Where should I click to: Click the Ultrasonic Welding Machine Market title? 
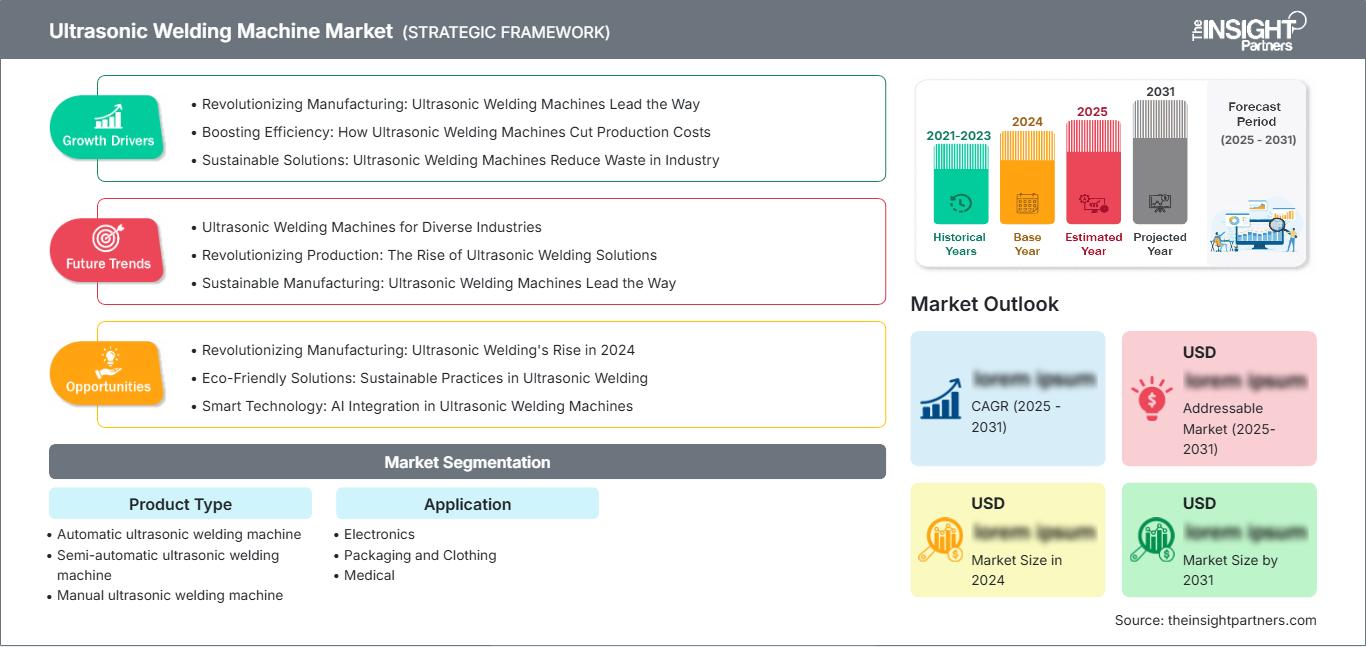click(221, 31)
